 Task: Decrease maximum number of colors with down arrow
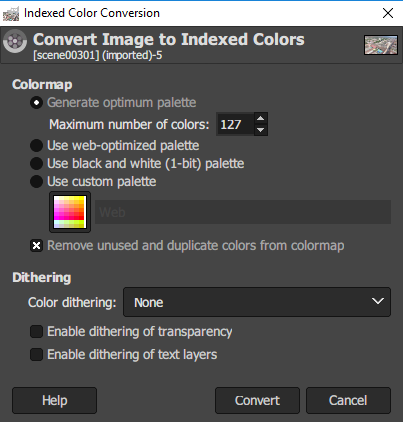click(x=261, y=130)
